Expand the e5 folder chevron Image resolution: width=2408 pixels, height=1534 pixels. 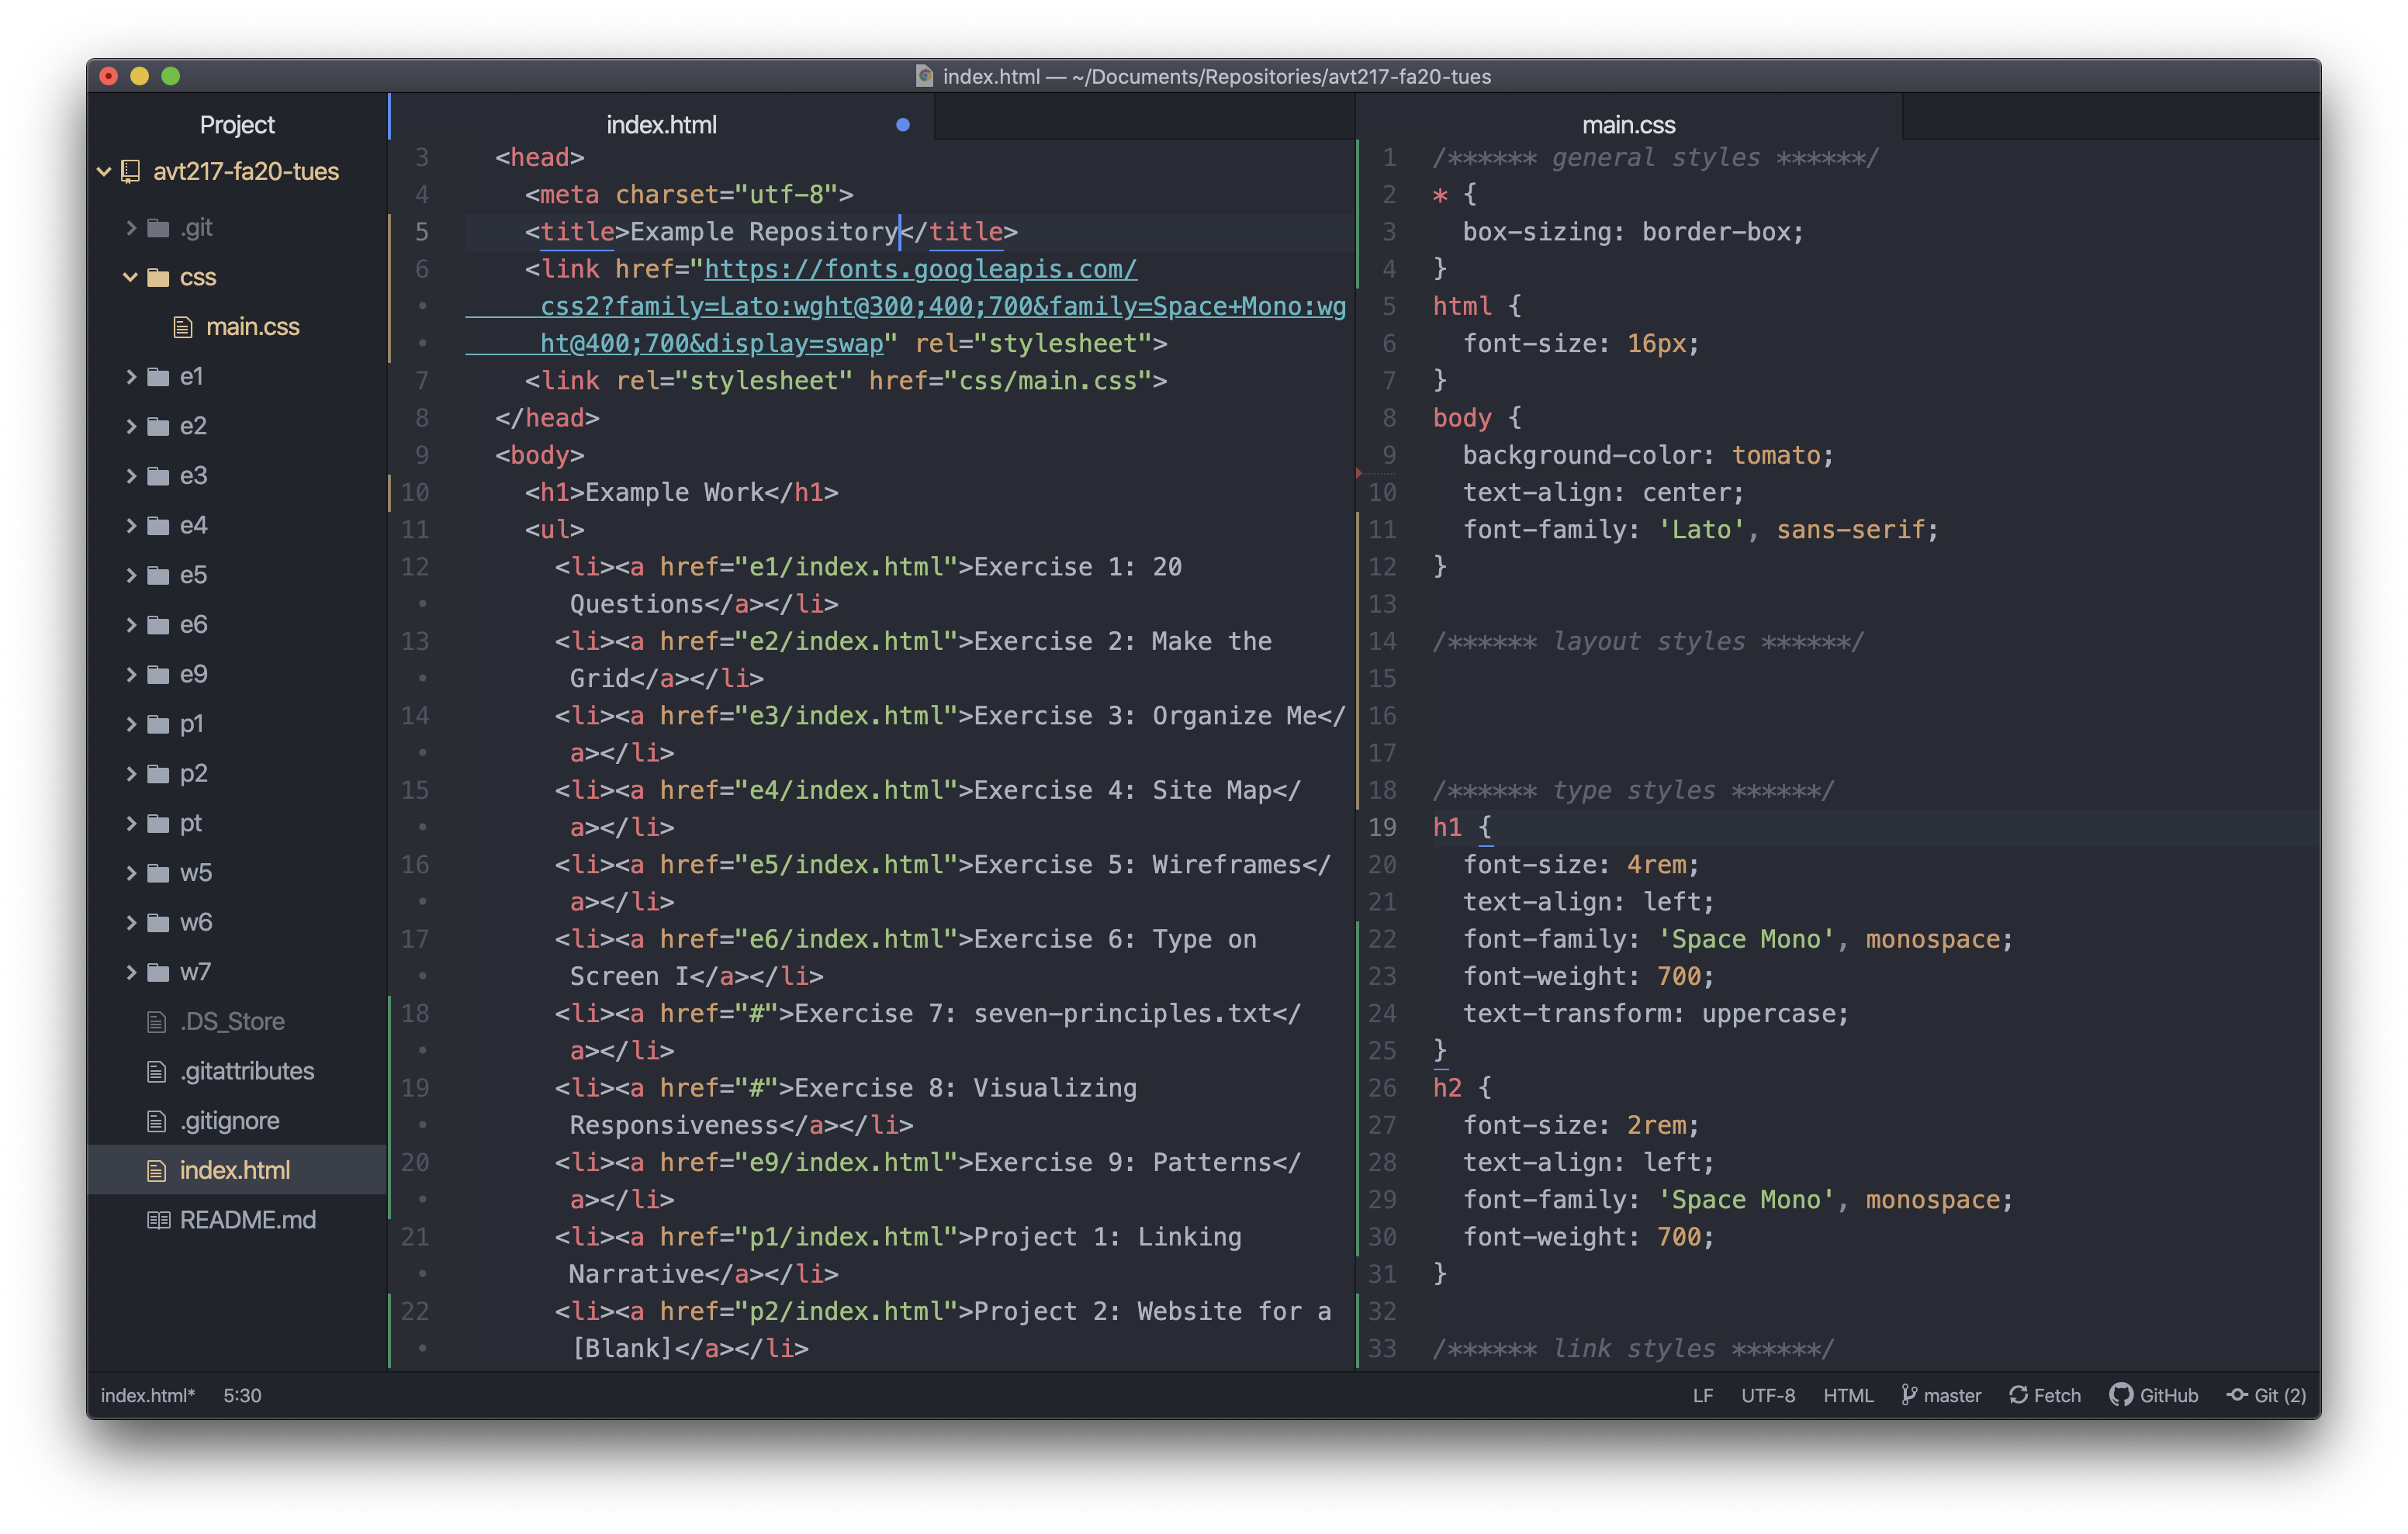(x=131, y=575)
